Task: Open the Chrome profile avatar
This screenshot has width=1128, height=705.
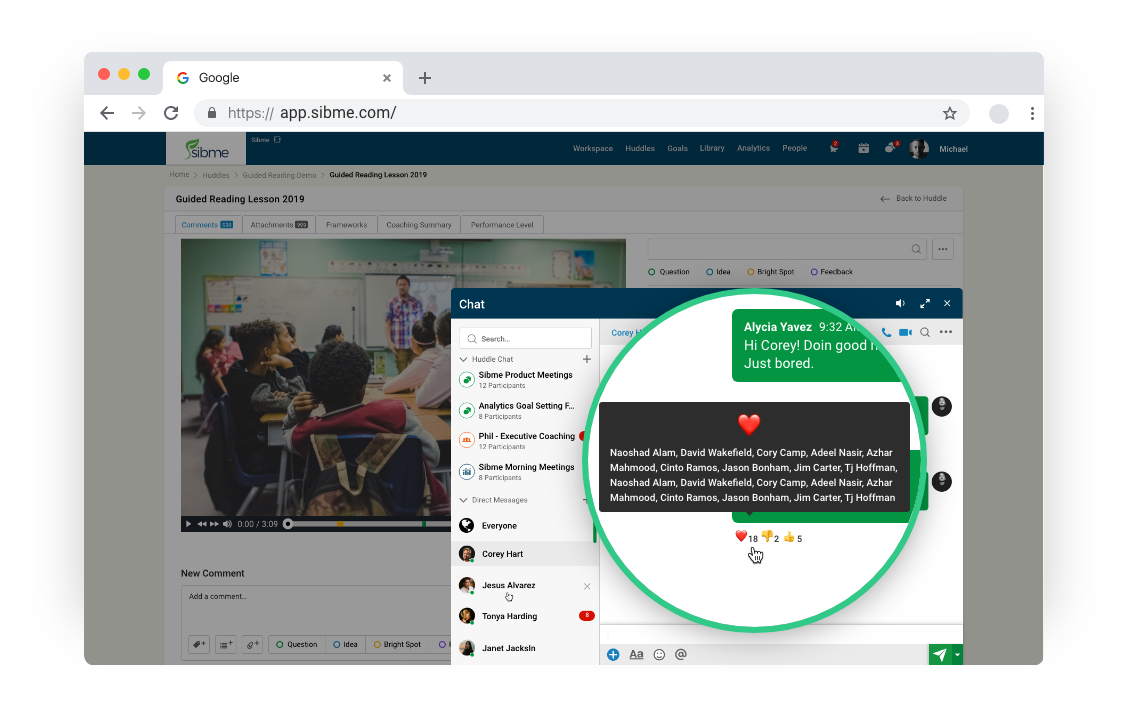Action: pos(999,114)
